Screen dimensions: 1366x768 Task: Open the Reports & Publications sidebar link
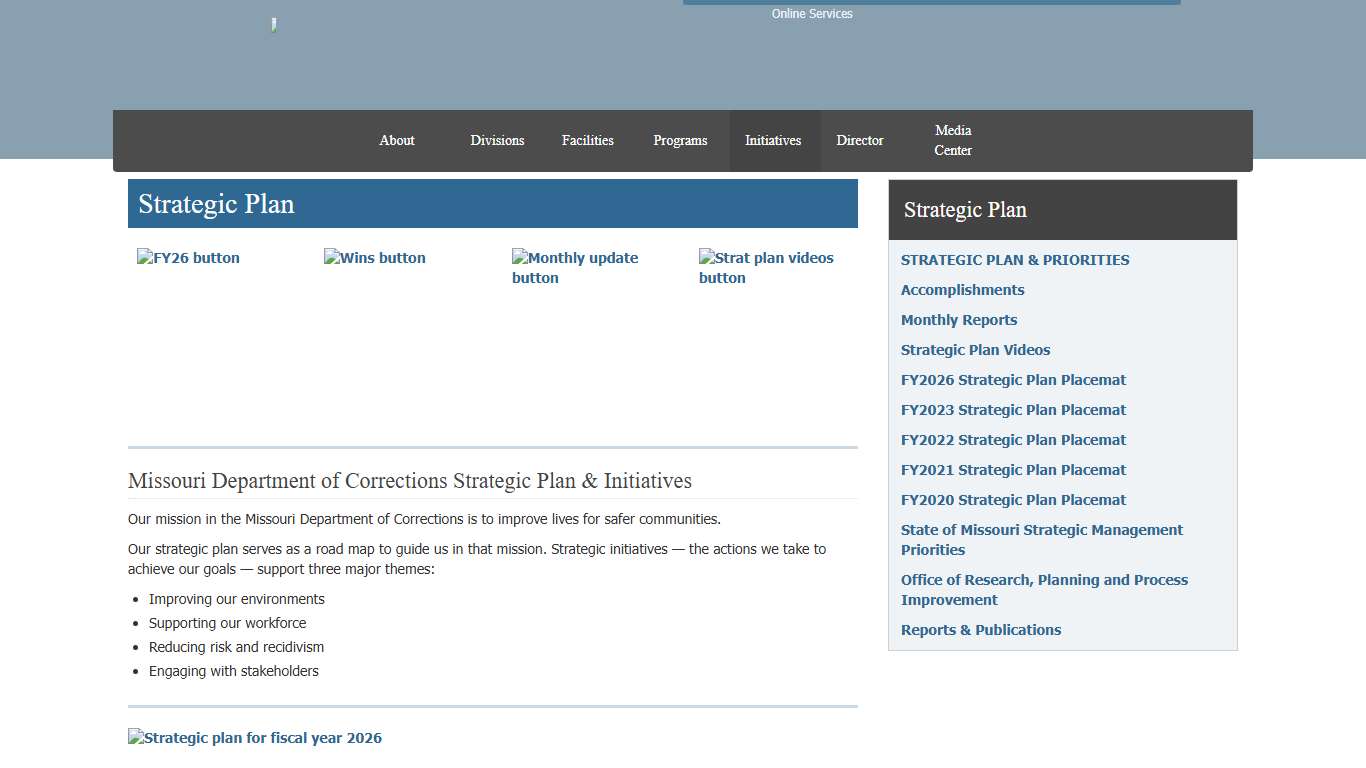coord(980,629)
